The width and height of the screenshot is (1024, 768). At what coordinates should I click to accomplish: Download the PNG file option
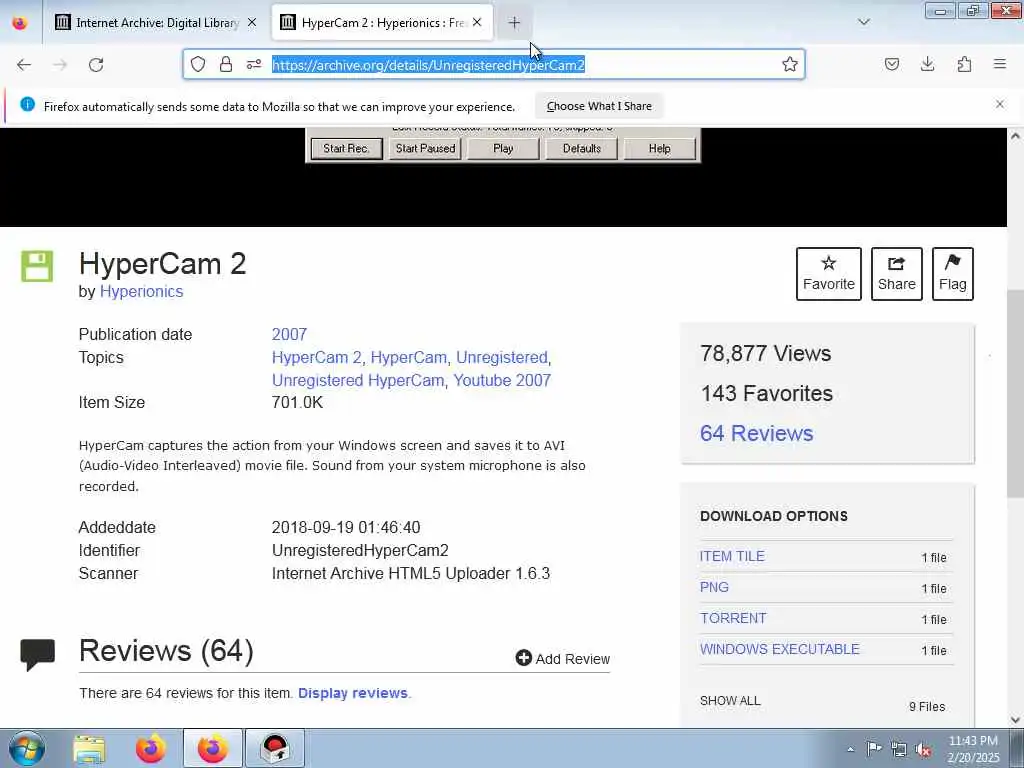(x=714, y=587)
